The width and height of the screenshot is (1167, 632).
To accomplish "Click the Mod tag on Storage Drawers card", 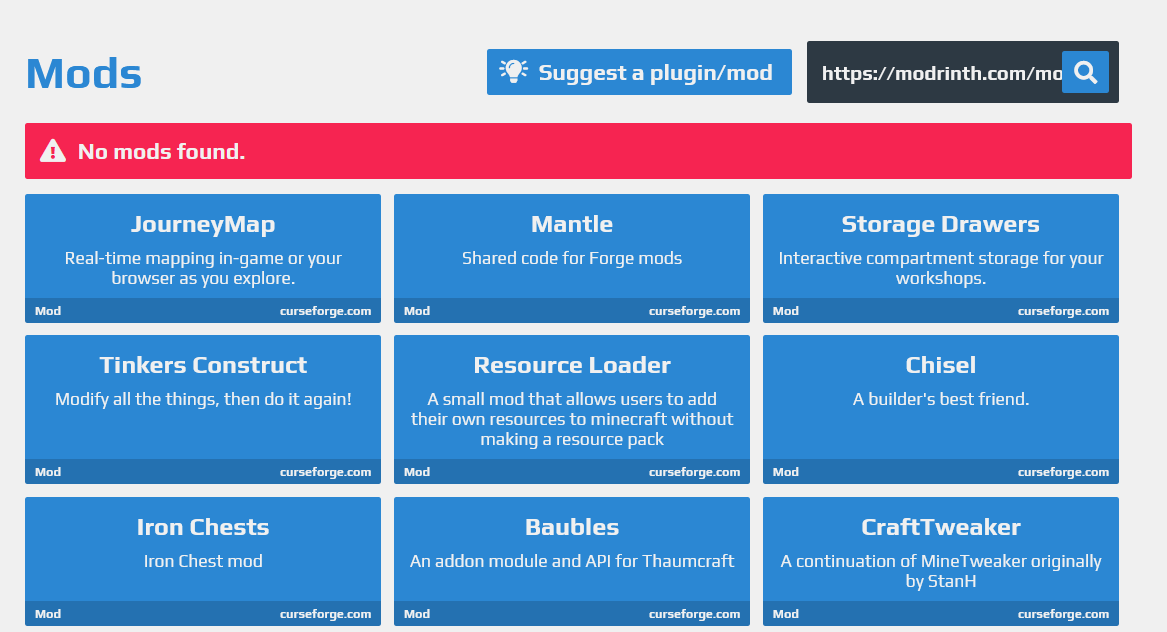I will click(x=786, y=311).
